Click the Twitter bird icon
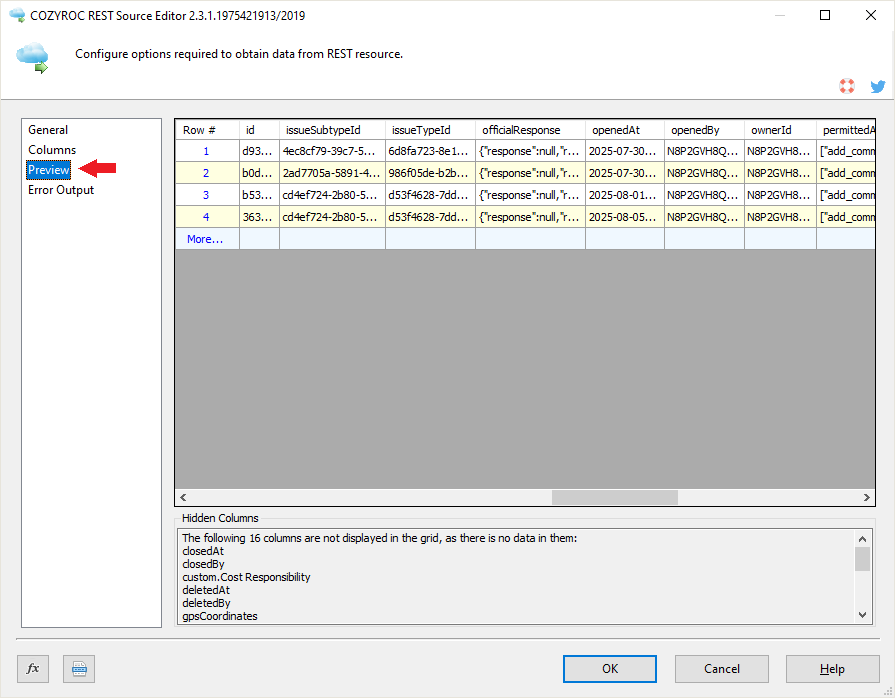Viewport: 895px width, 698px height. 877,87
